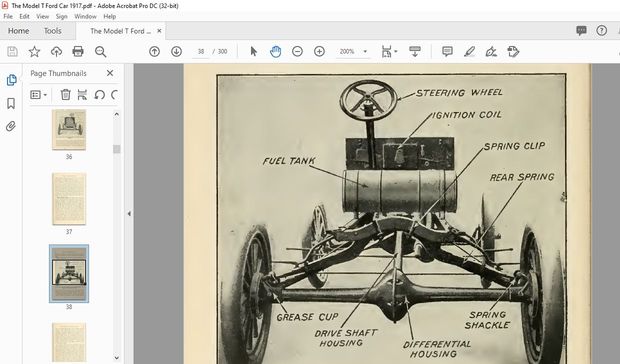Expand the thumbnails options menu
Screen dimensions: 620x364
tap(38, 94)
